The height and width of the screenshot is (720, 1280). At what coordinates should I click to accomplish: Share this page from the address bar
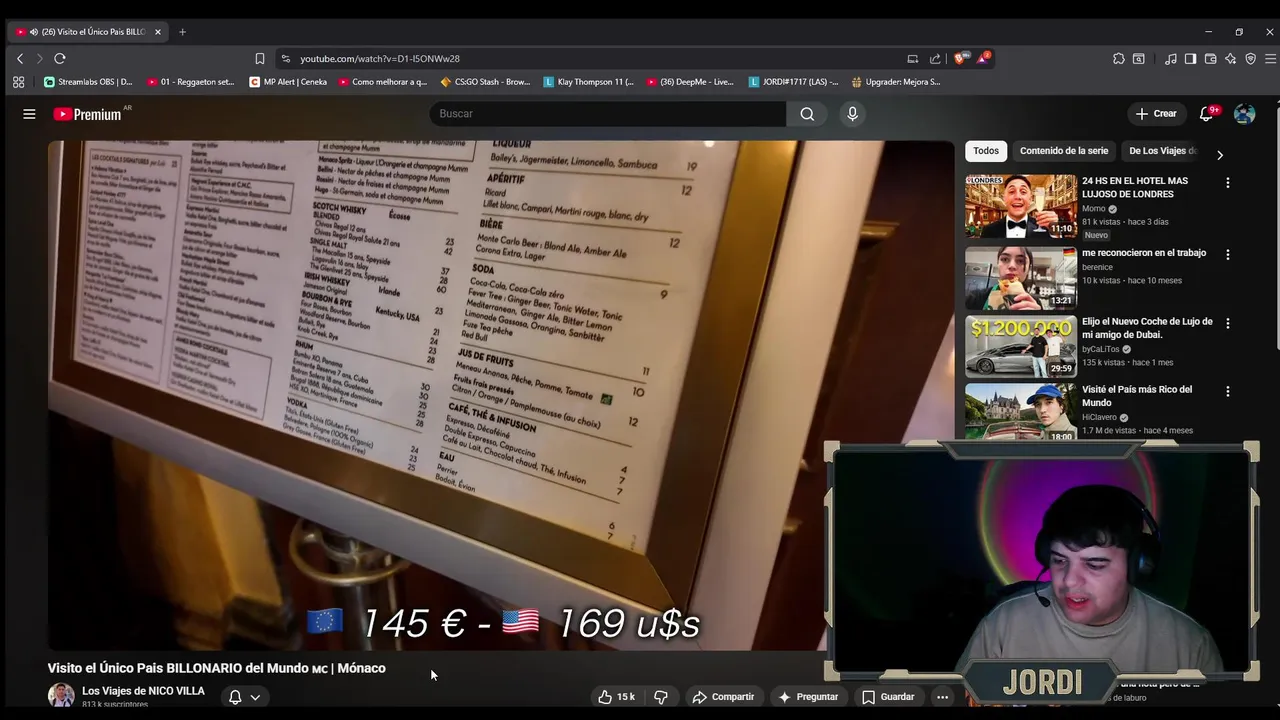pos(935,59)
